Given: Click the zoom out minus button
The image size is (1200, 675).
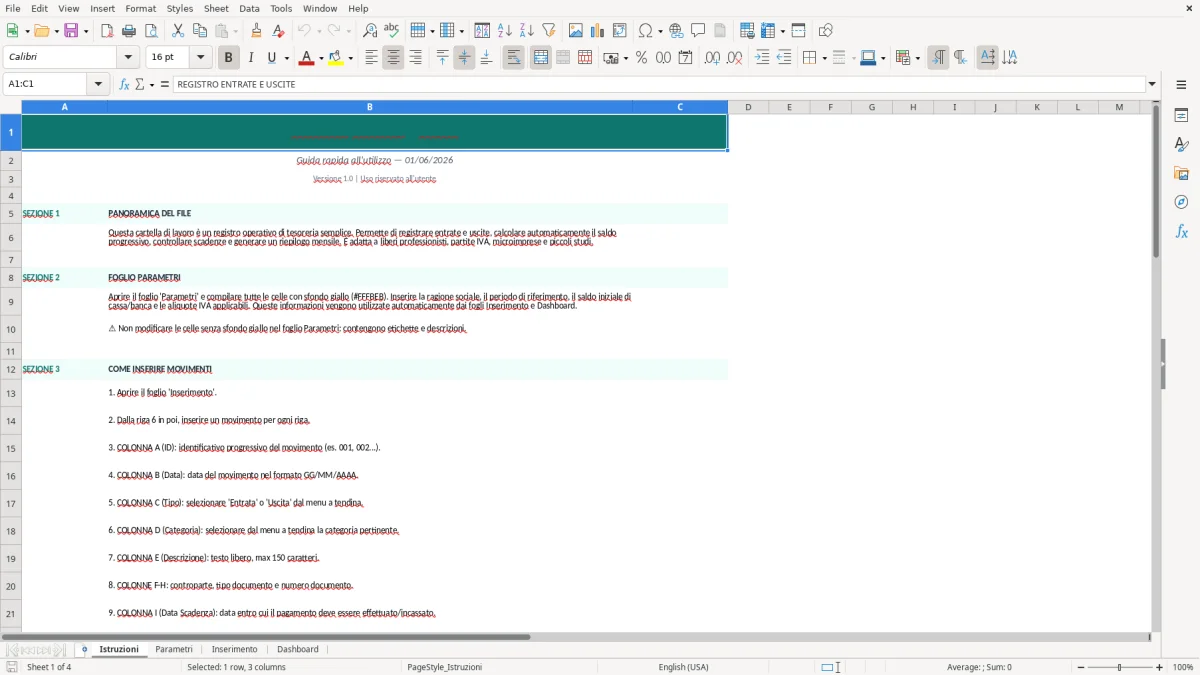Looking at the screenshot, I should (x=1081, y=667).
